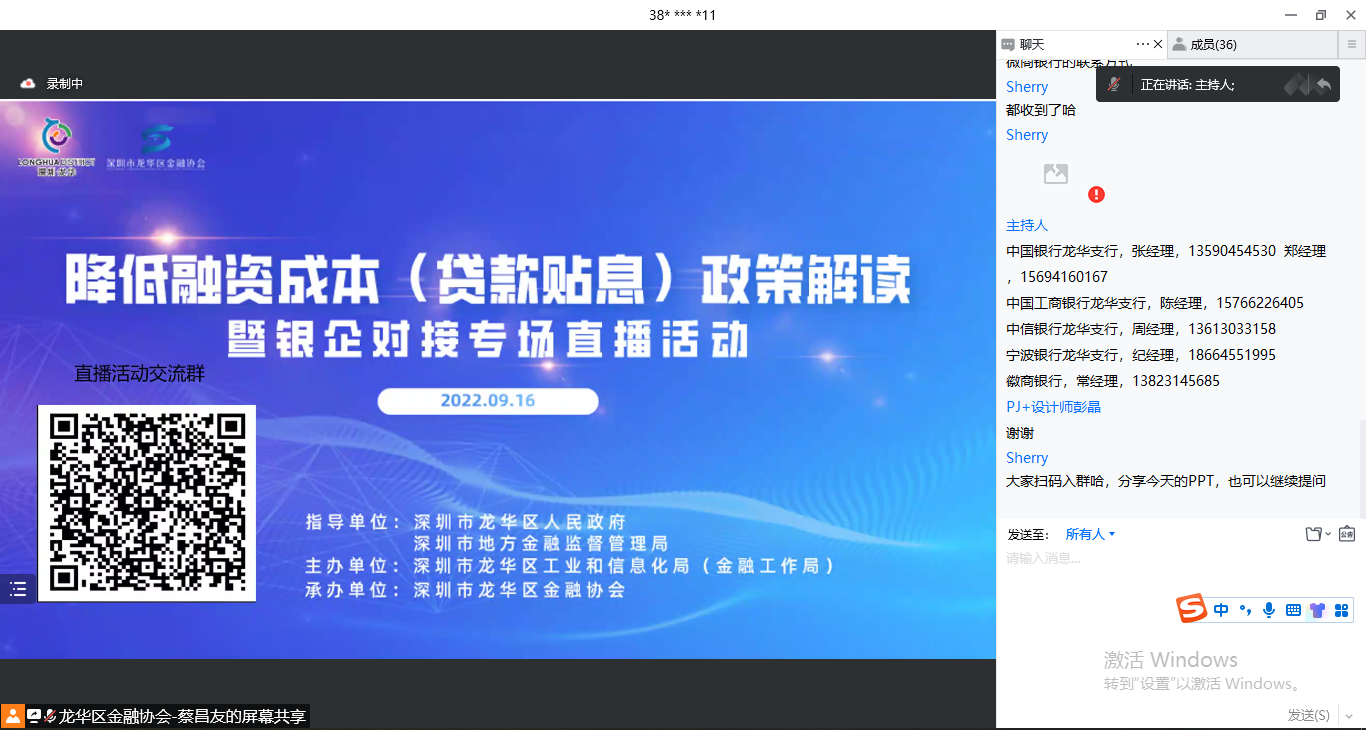Image resolution: width=1366 pixels, height=730 pixels.
Task: Click the 主持人 sender name
Action: (1027, 226)
